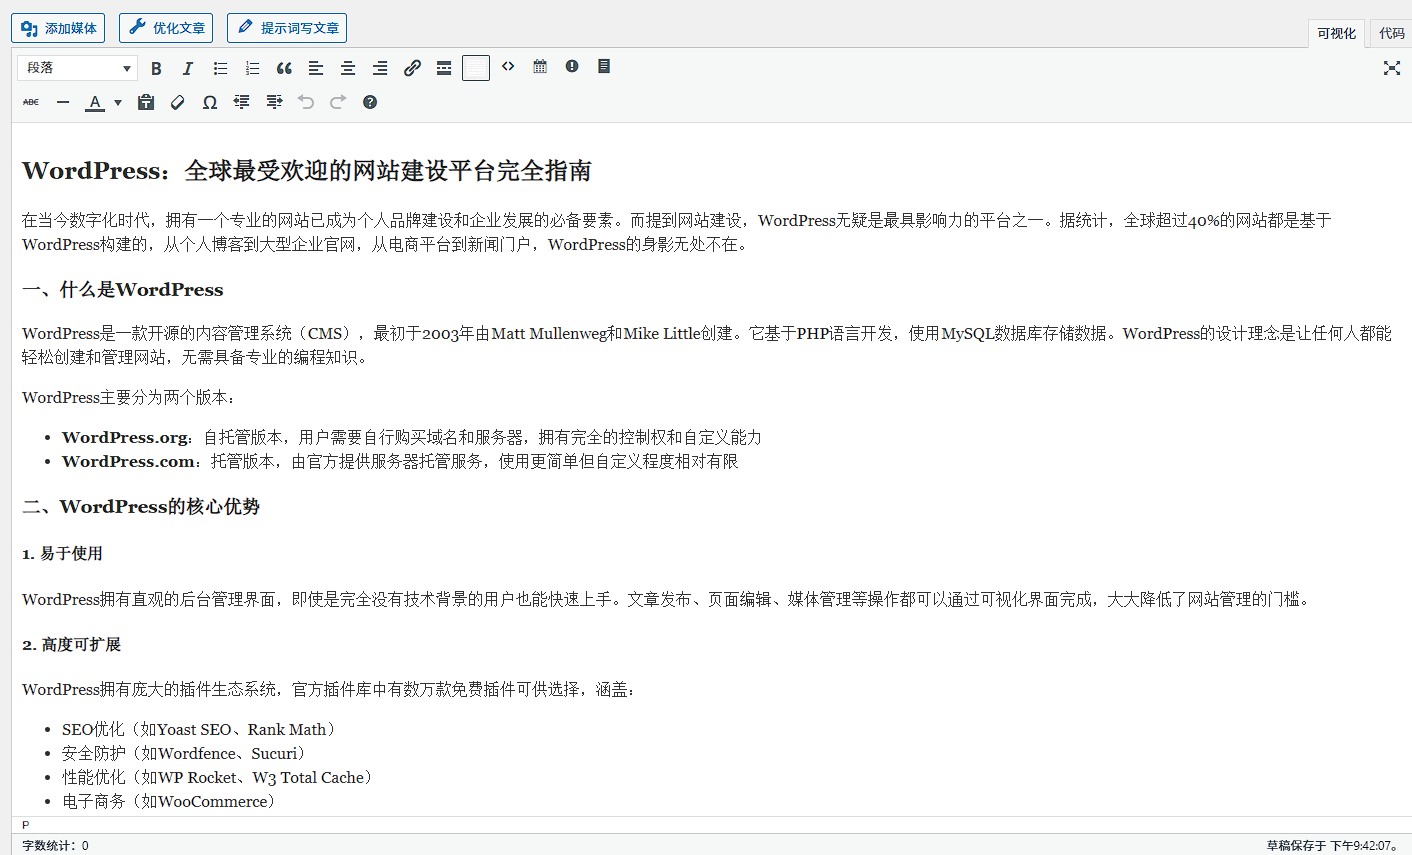
Task: Apply the current text color swatch
Action: (x=95, y=102)
